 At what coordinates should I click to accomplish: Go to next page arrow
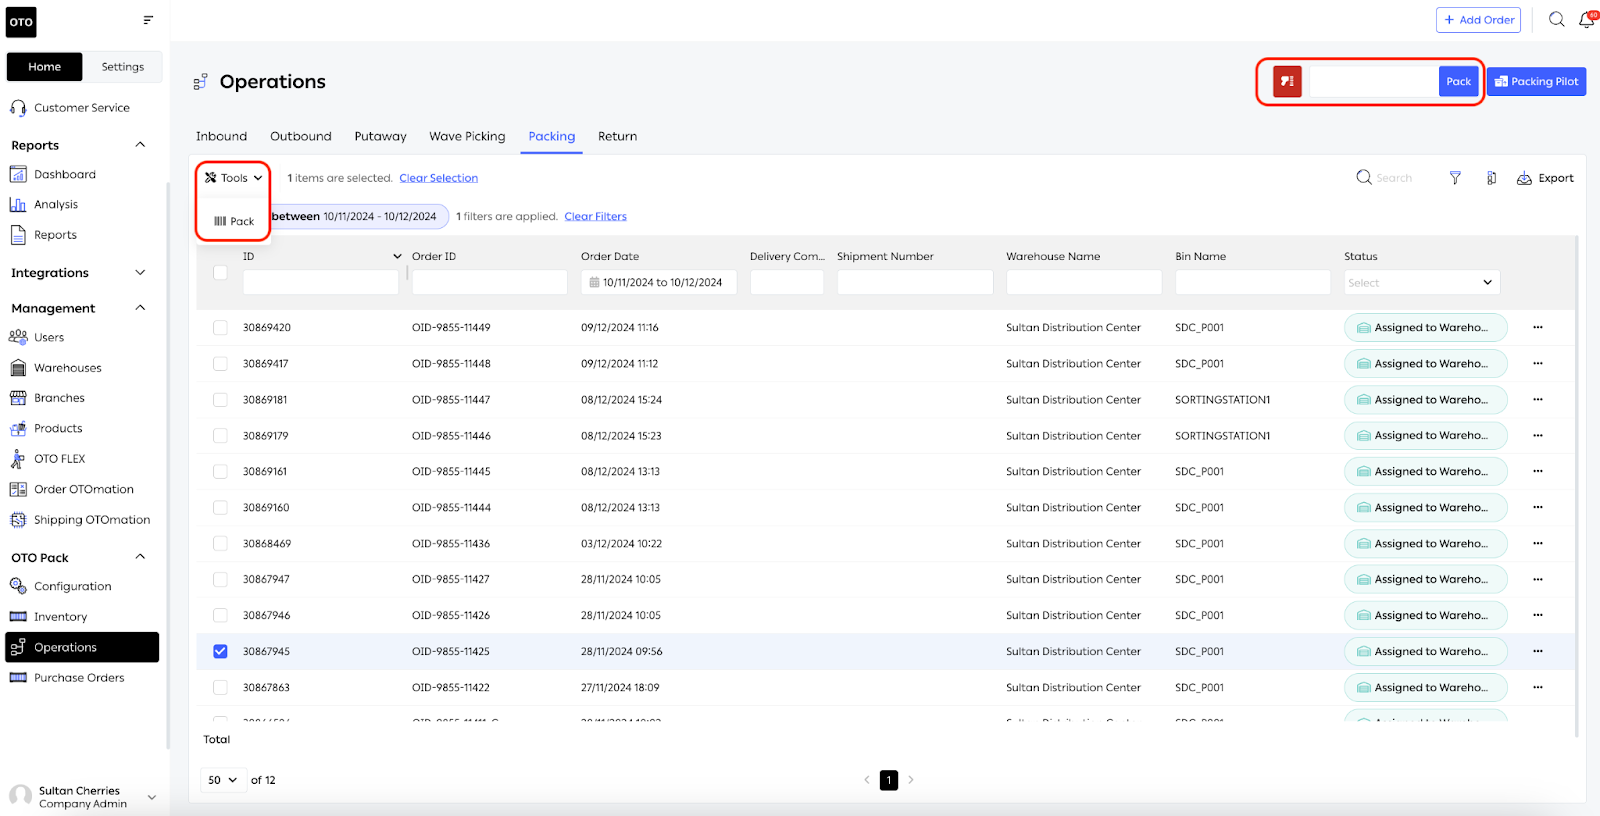(911, 780)
